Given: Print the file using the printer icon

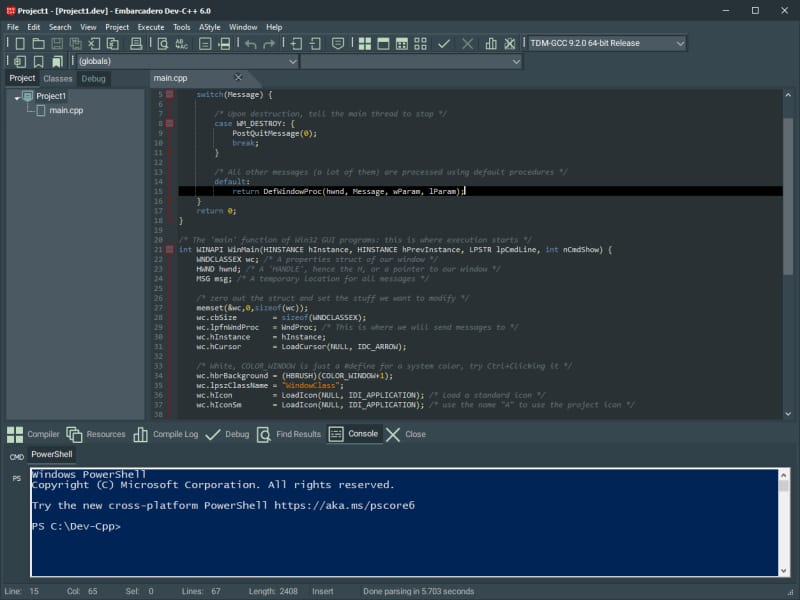Looking at the screenshot, I should pyautogui.click(x=136, y=43).
